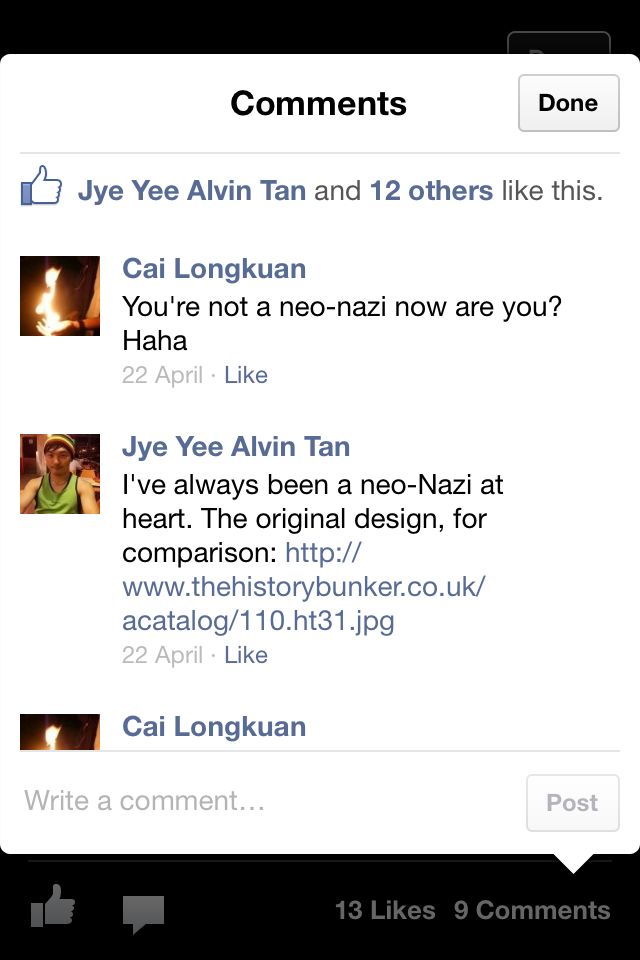The height and width of the screenshot is (960, 640).
Task: Close comments with the Done button
Action: 568,103
